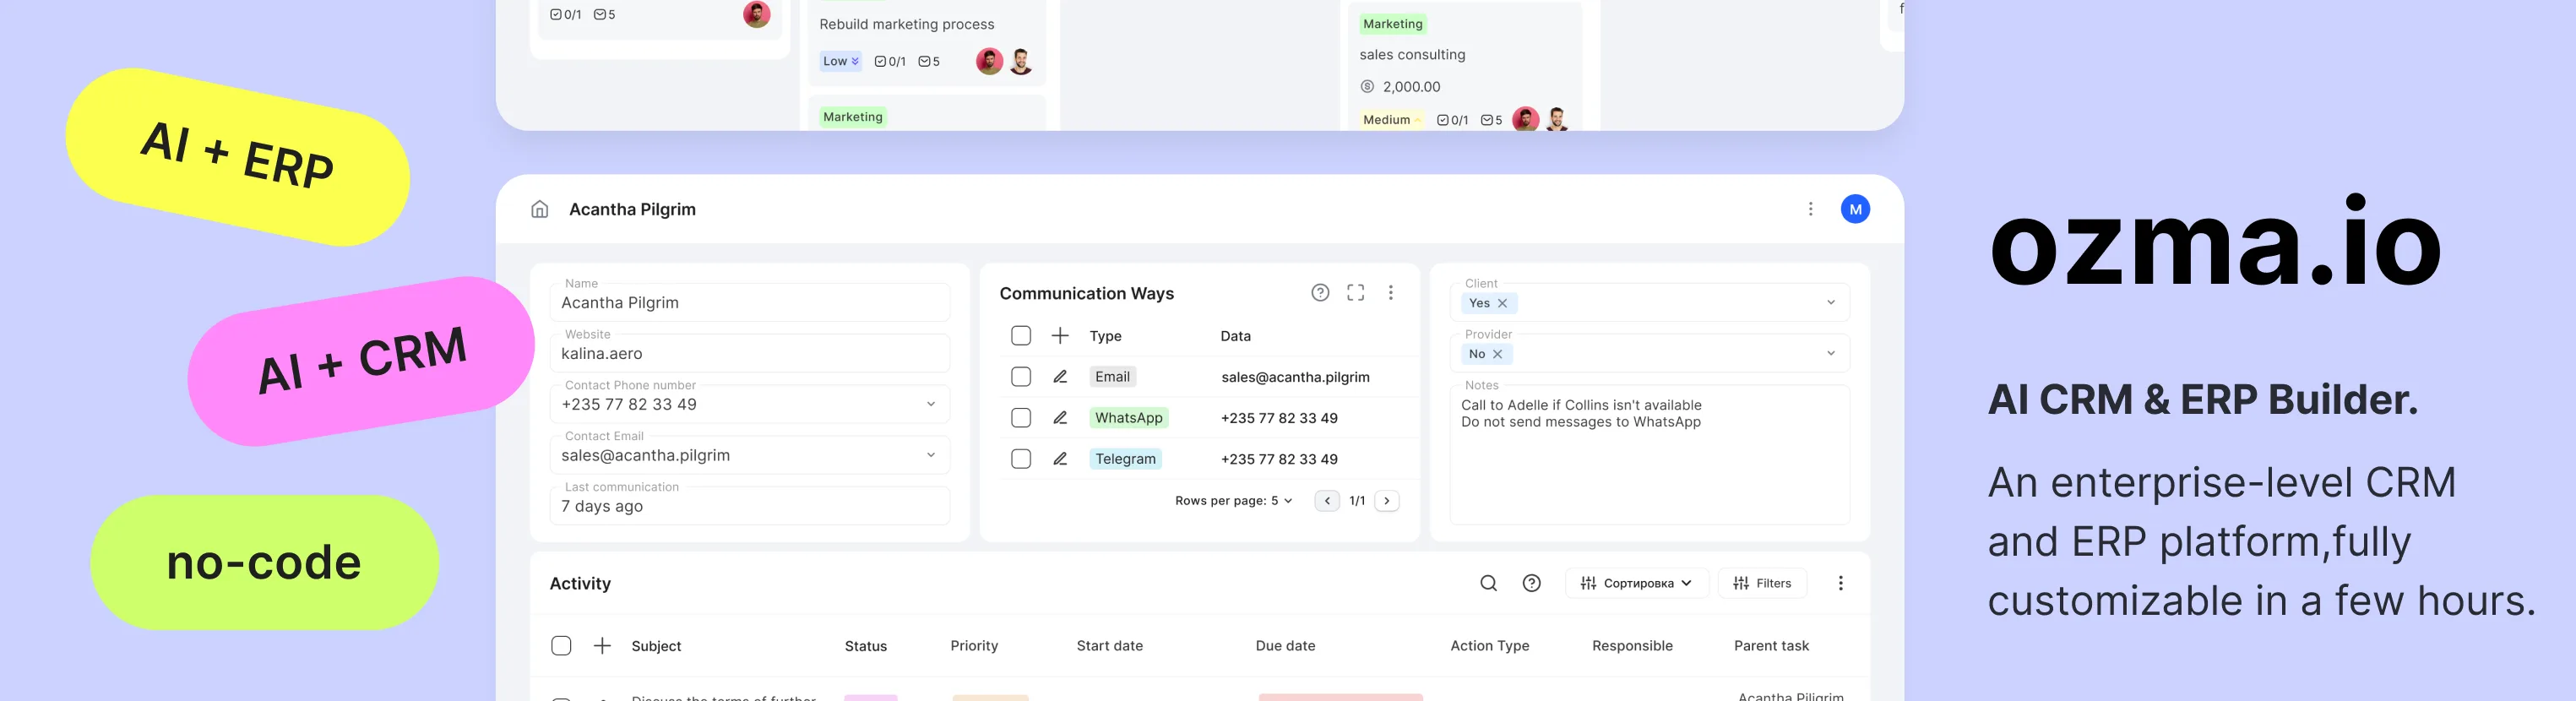Image resolution: width=2576 pixels, height=701 pixels.
Task: Remove the Yes tag from Client
Action: (1502, 303)
